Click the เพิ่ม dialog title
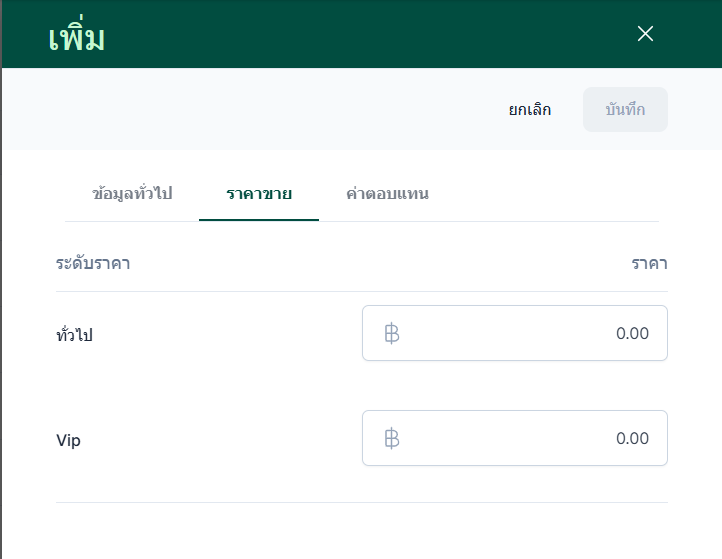Image resolution: width=722 pixels, height=559 pixels. [77, 38]
